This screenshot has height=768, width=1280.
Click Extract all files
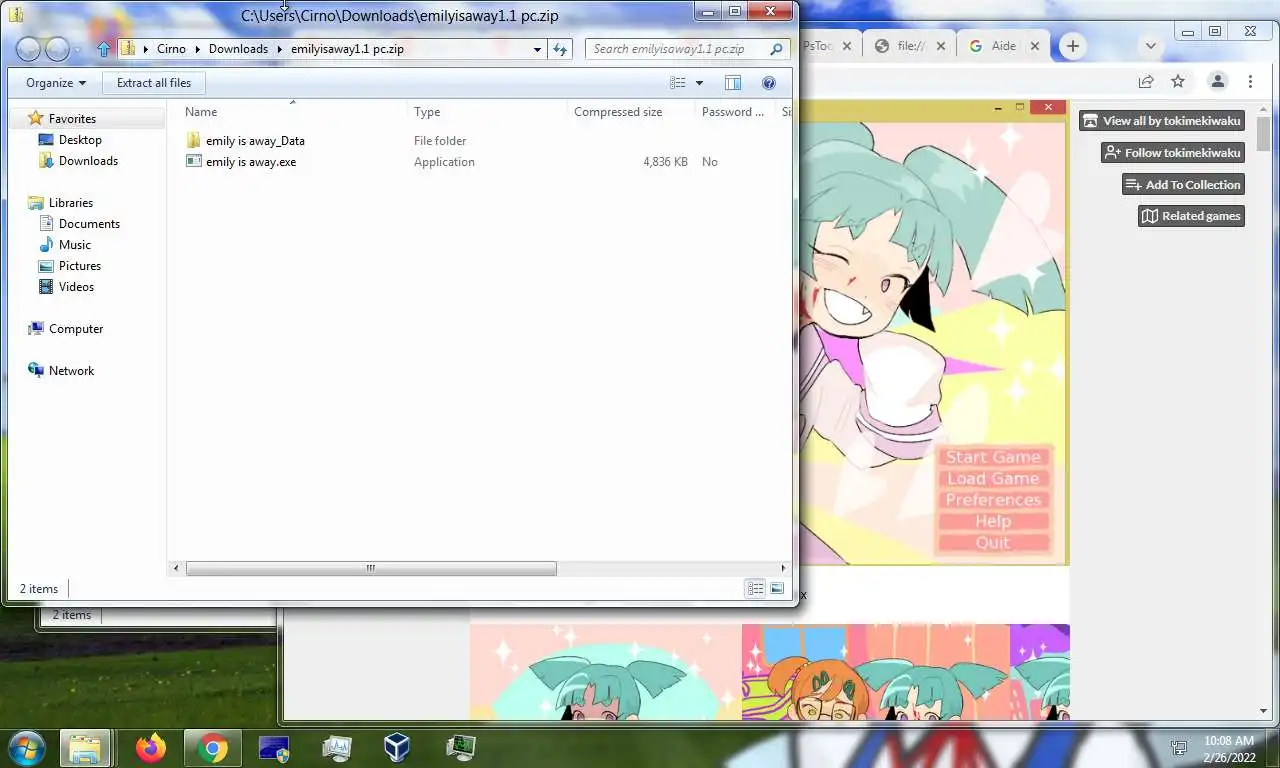point(154,83)
